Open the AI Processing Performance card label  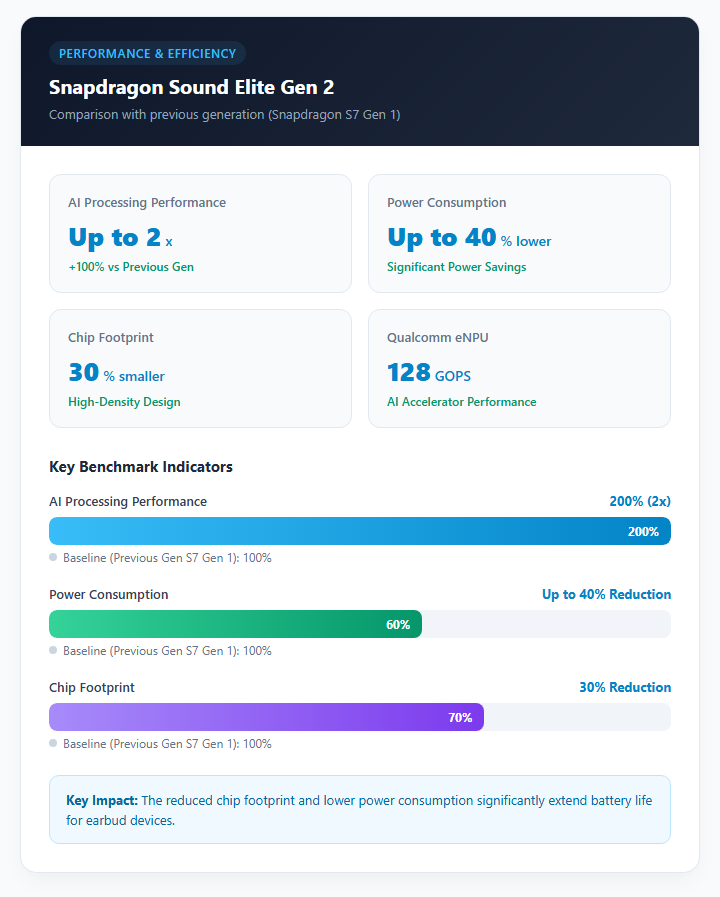[147, 203]
